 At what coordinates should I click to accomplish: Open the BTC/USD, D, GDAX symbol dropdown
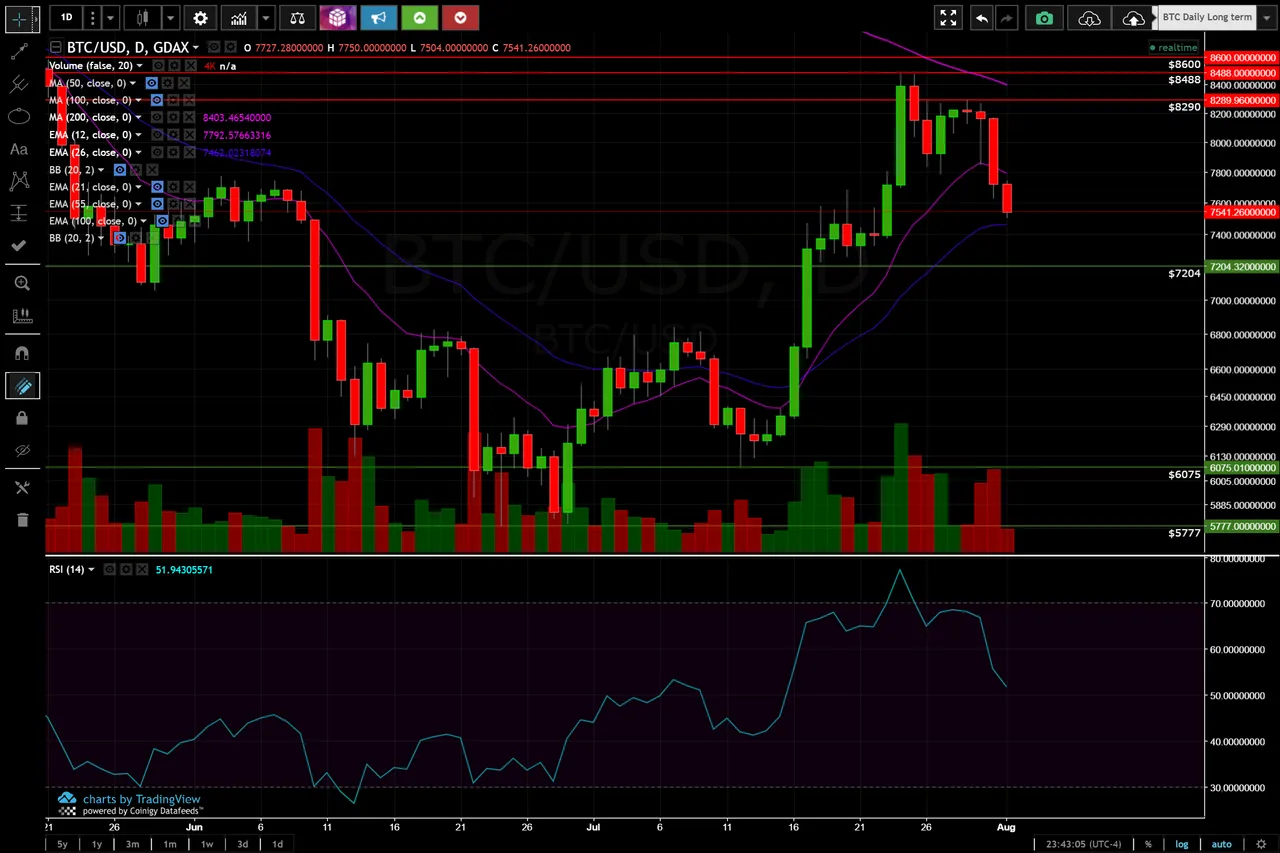[196, 47]
